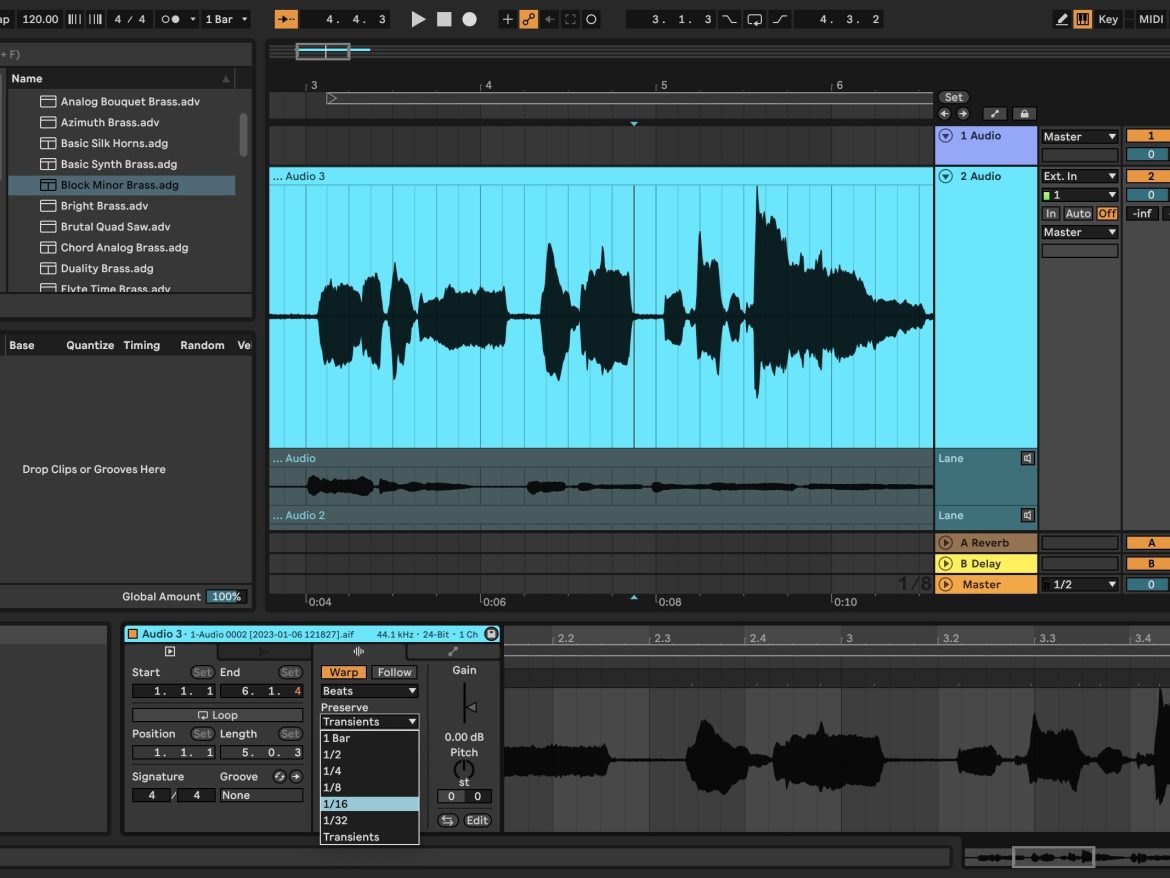Click the Edit button in the Sample box
Image resolution: width=1170 pixels, height=878 pixels.
[477, 820]
